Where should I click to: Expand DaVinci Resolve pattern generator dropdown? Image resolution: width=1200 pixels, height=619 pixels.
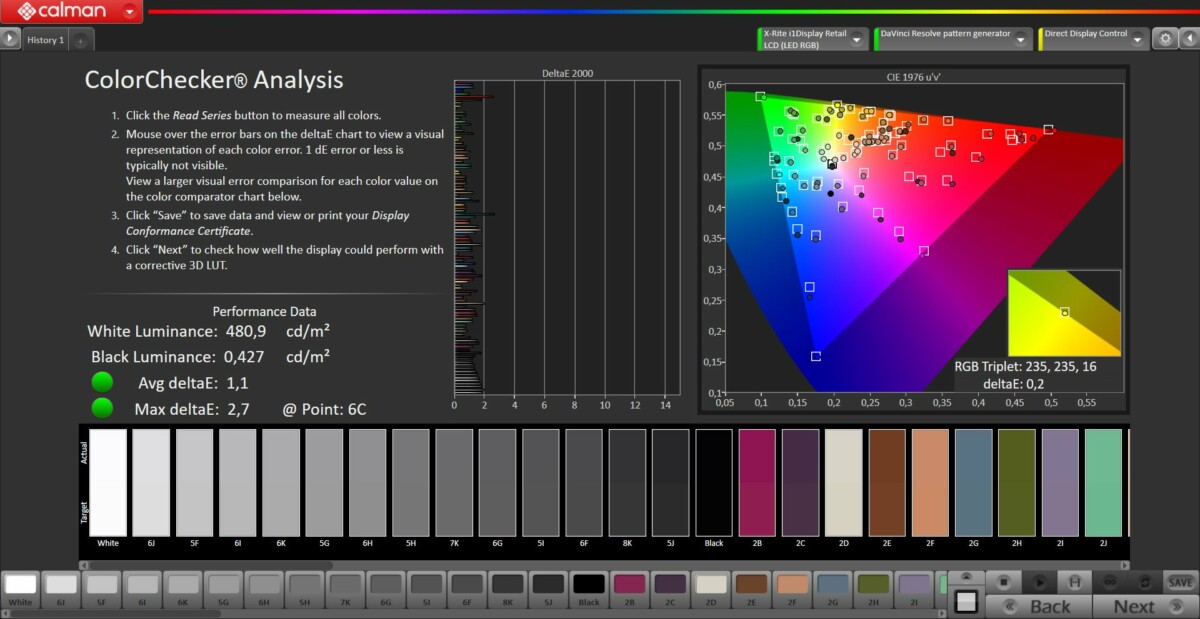(1021, 40)
